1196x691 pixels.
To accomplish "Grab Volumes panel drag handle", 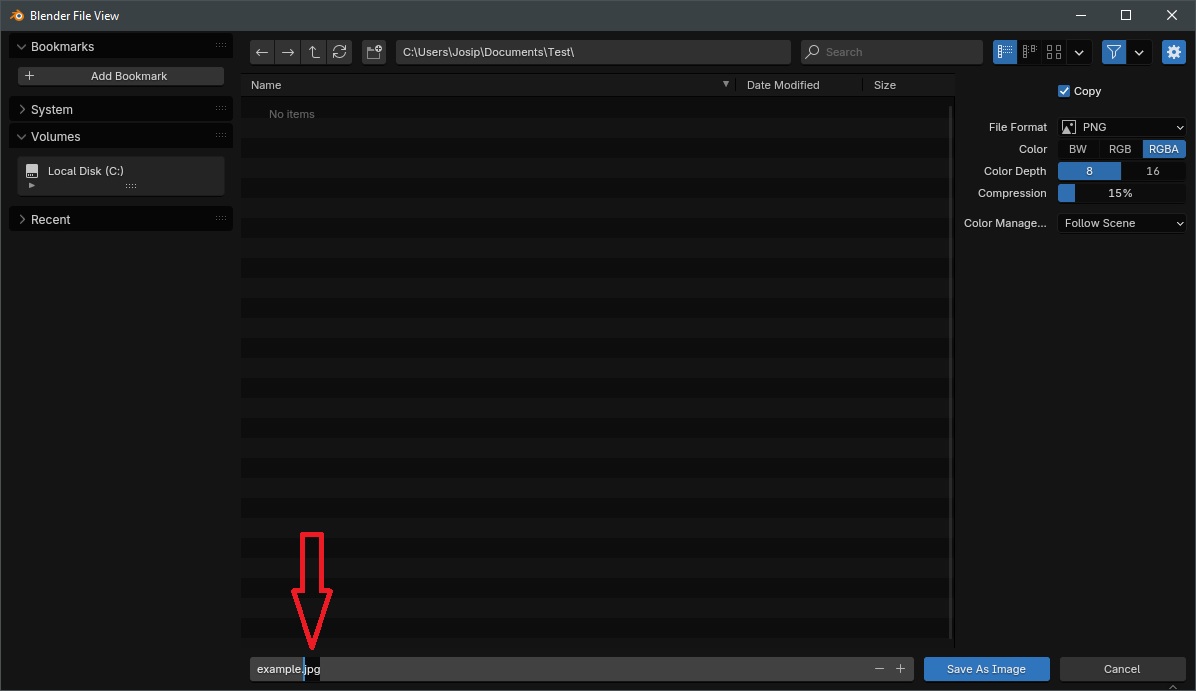I will tap(220, 136).
